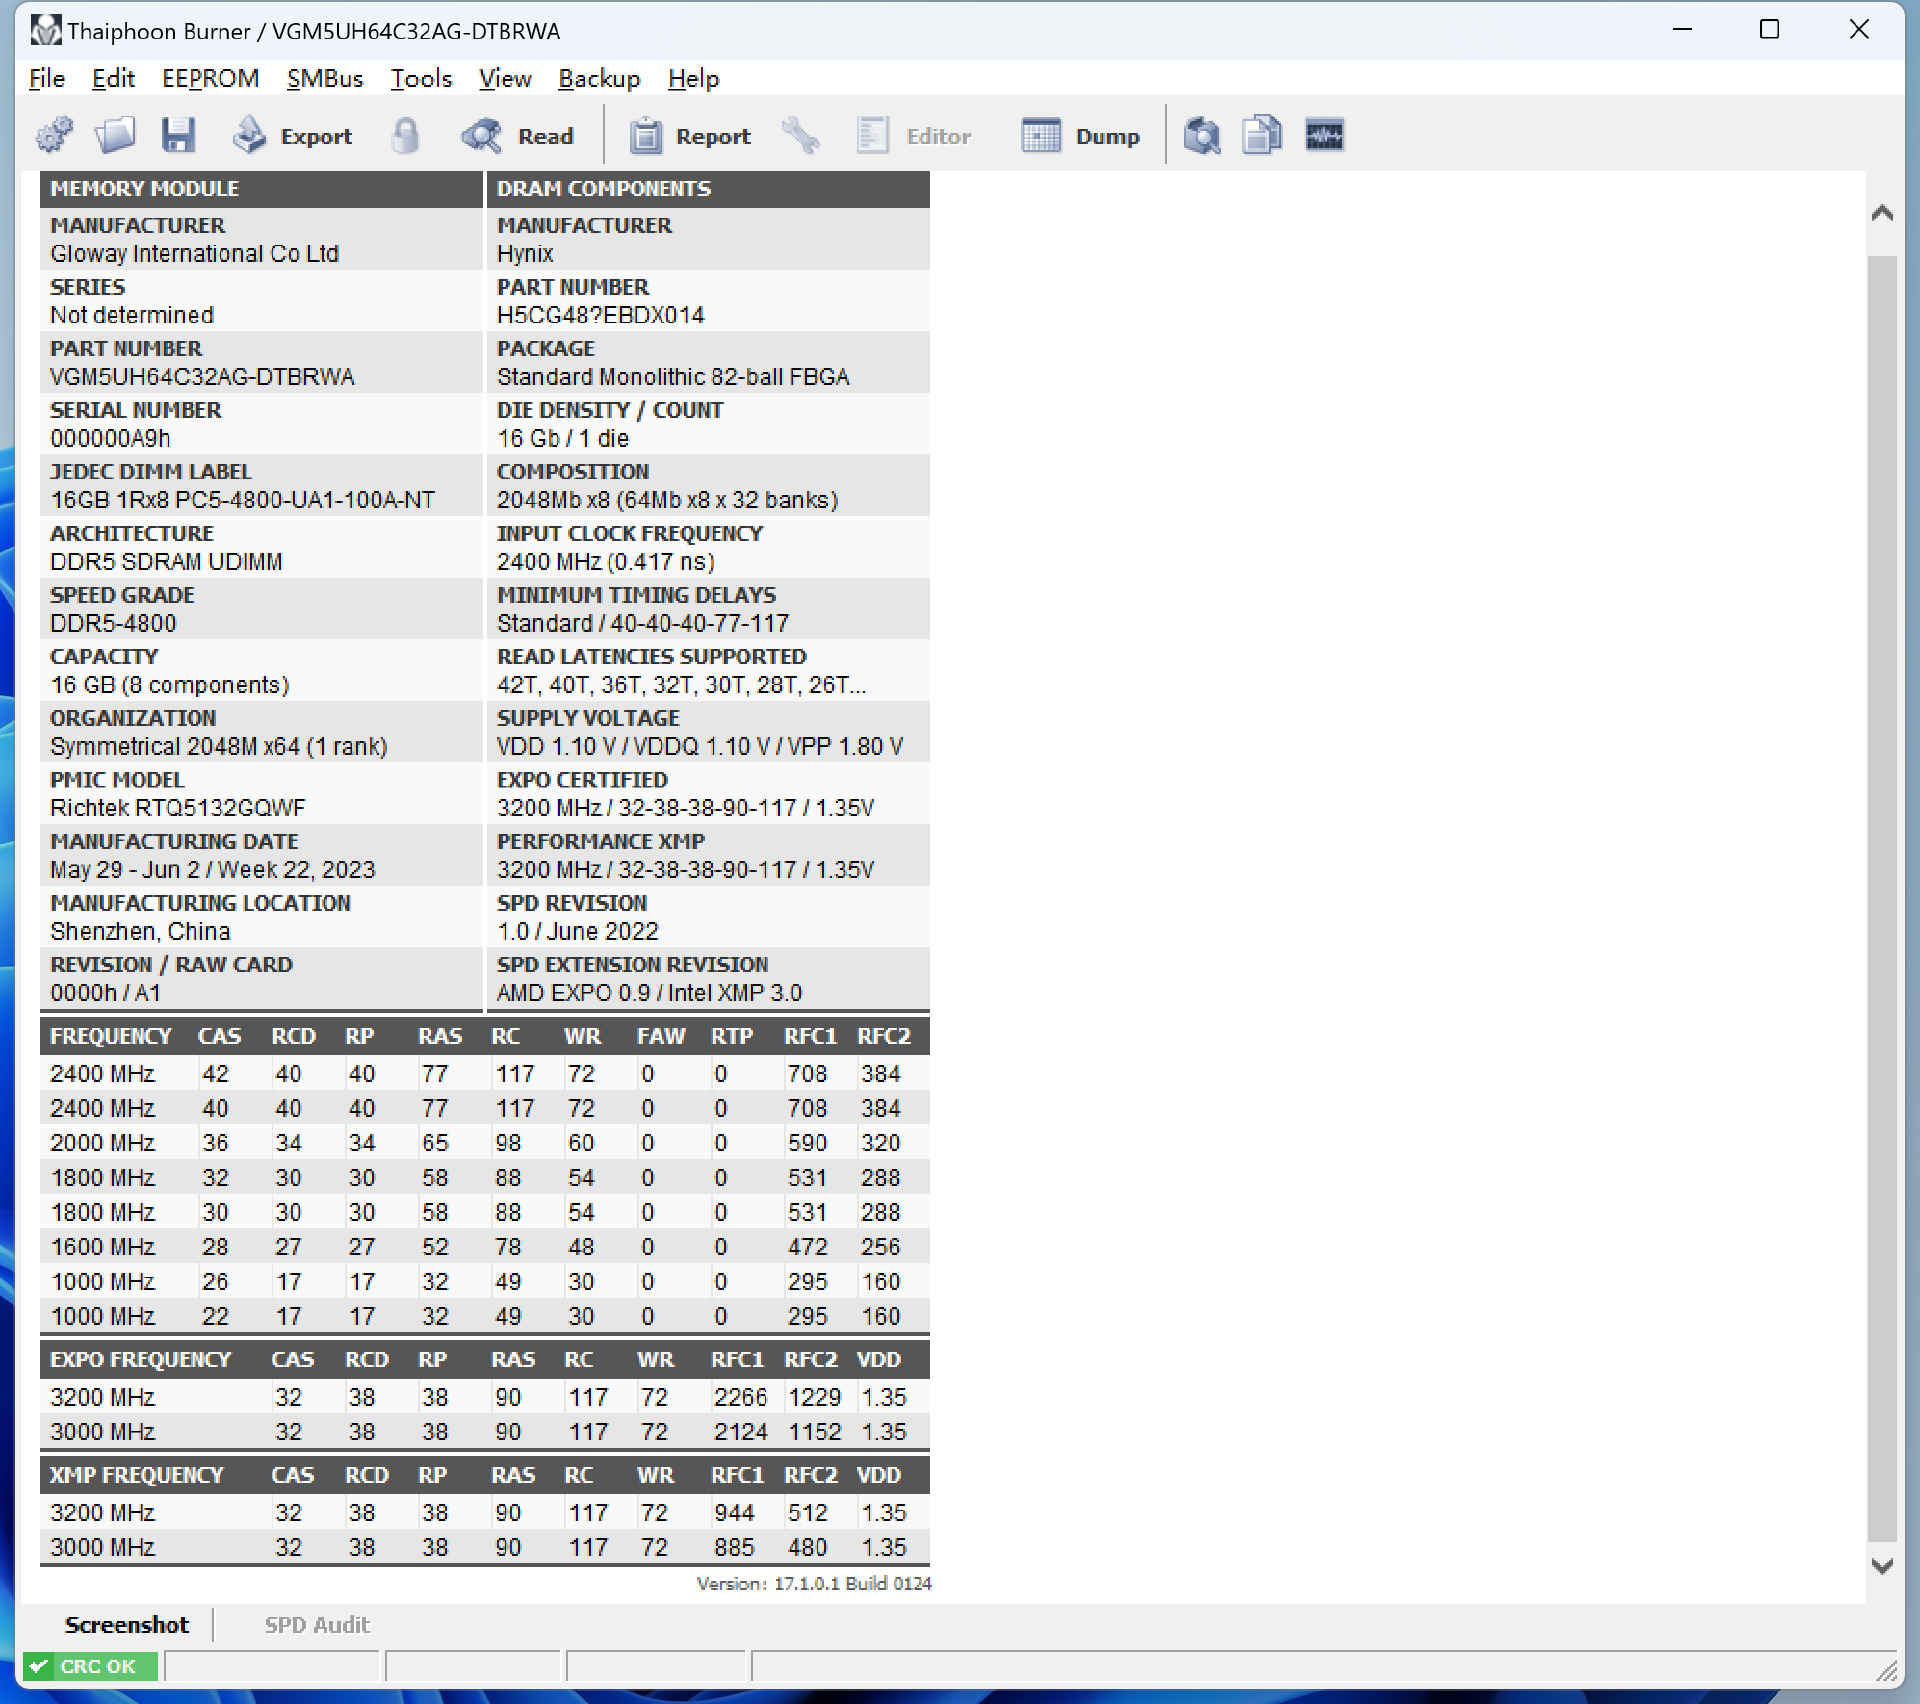The image size is (1920, 1704).
Task: Select the Screenshot tab
Action: point(126,1625)
